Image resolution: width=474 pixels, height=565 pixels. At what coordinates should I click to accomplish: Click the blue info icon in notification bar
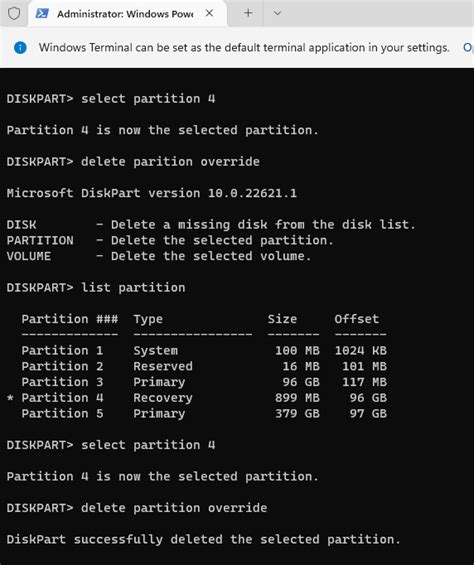(x=20, y=48)
